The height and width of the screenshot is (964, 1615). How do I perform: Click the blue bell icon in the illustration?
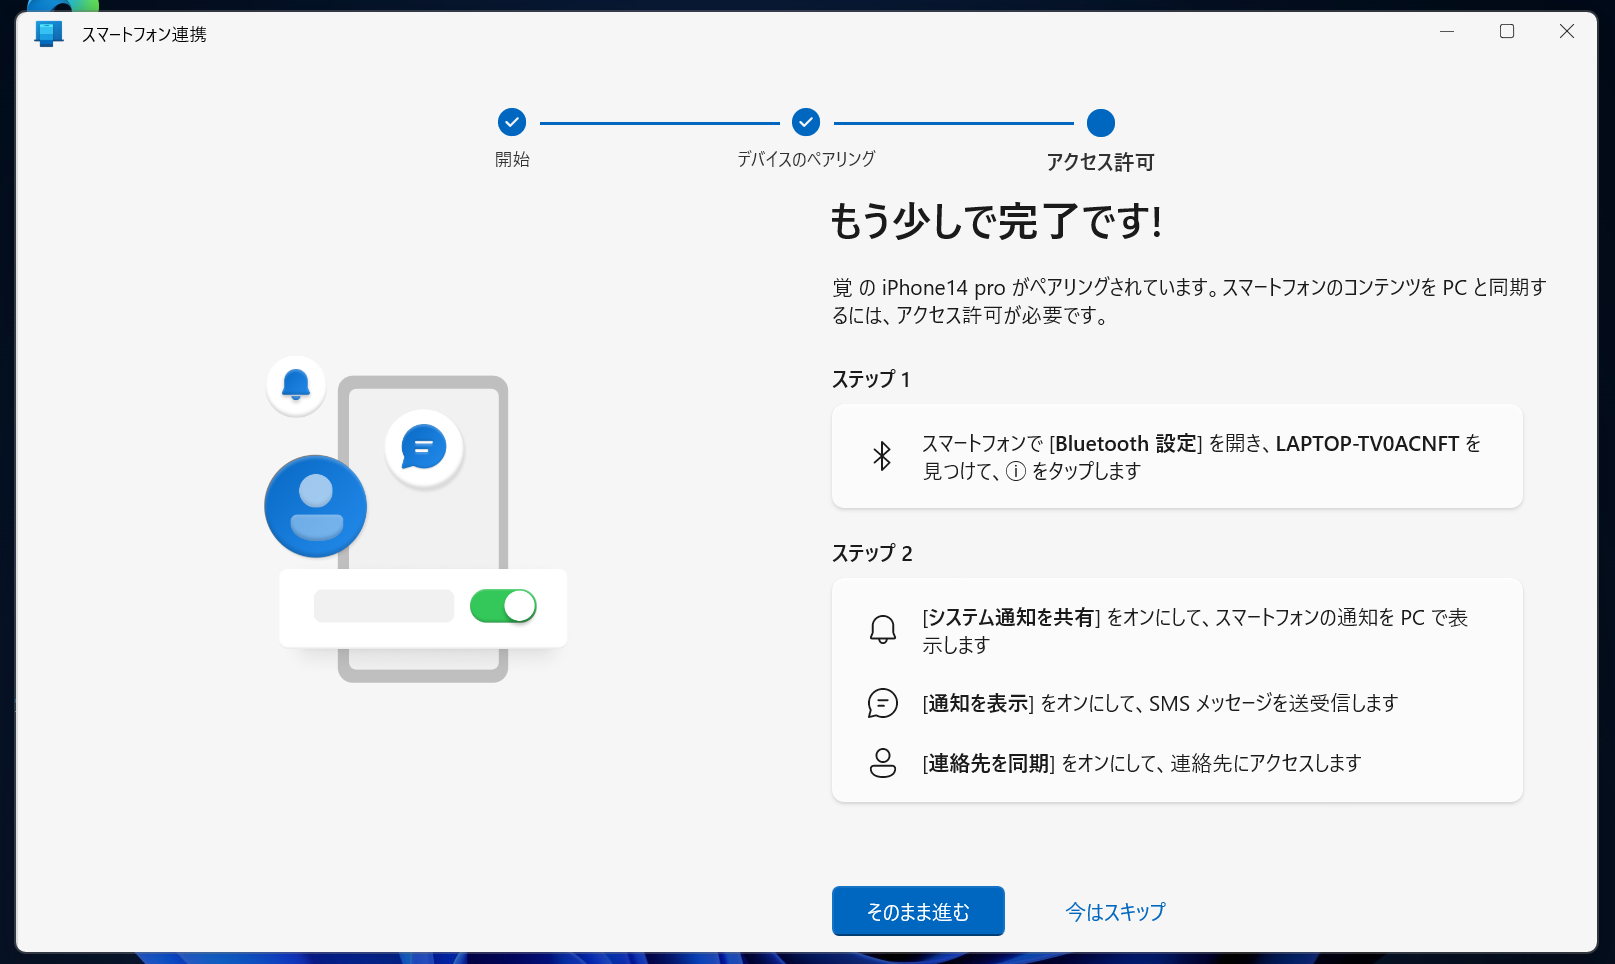click(296, 385)
